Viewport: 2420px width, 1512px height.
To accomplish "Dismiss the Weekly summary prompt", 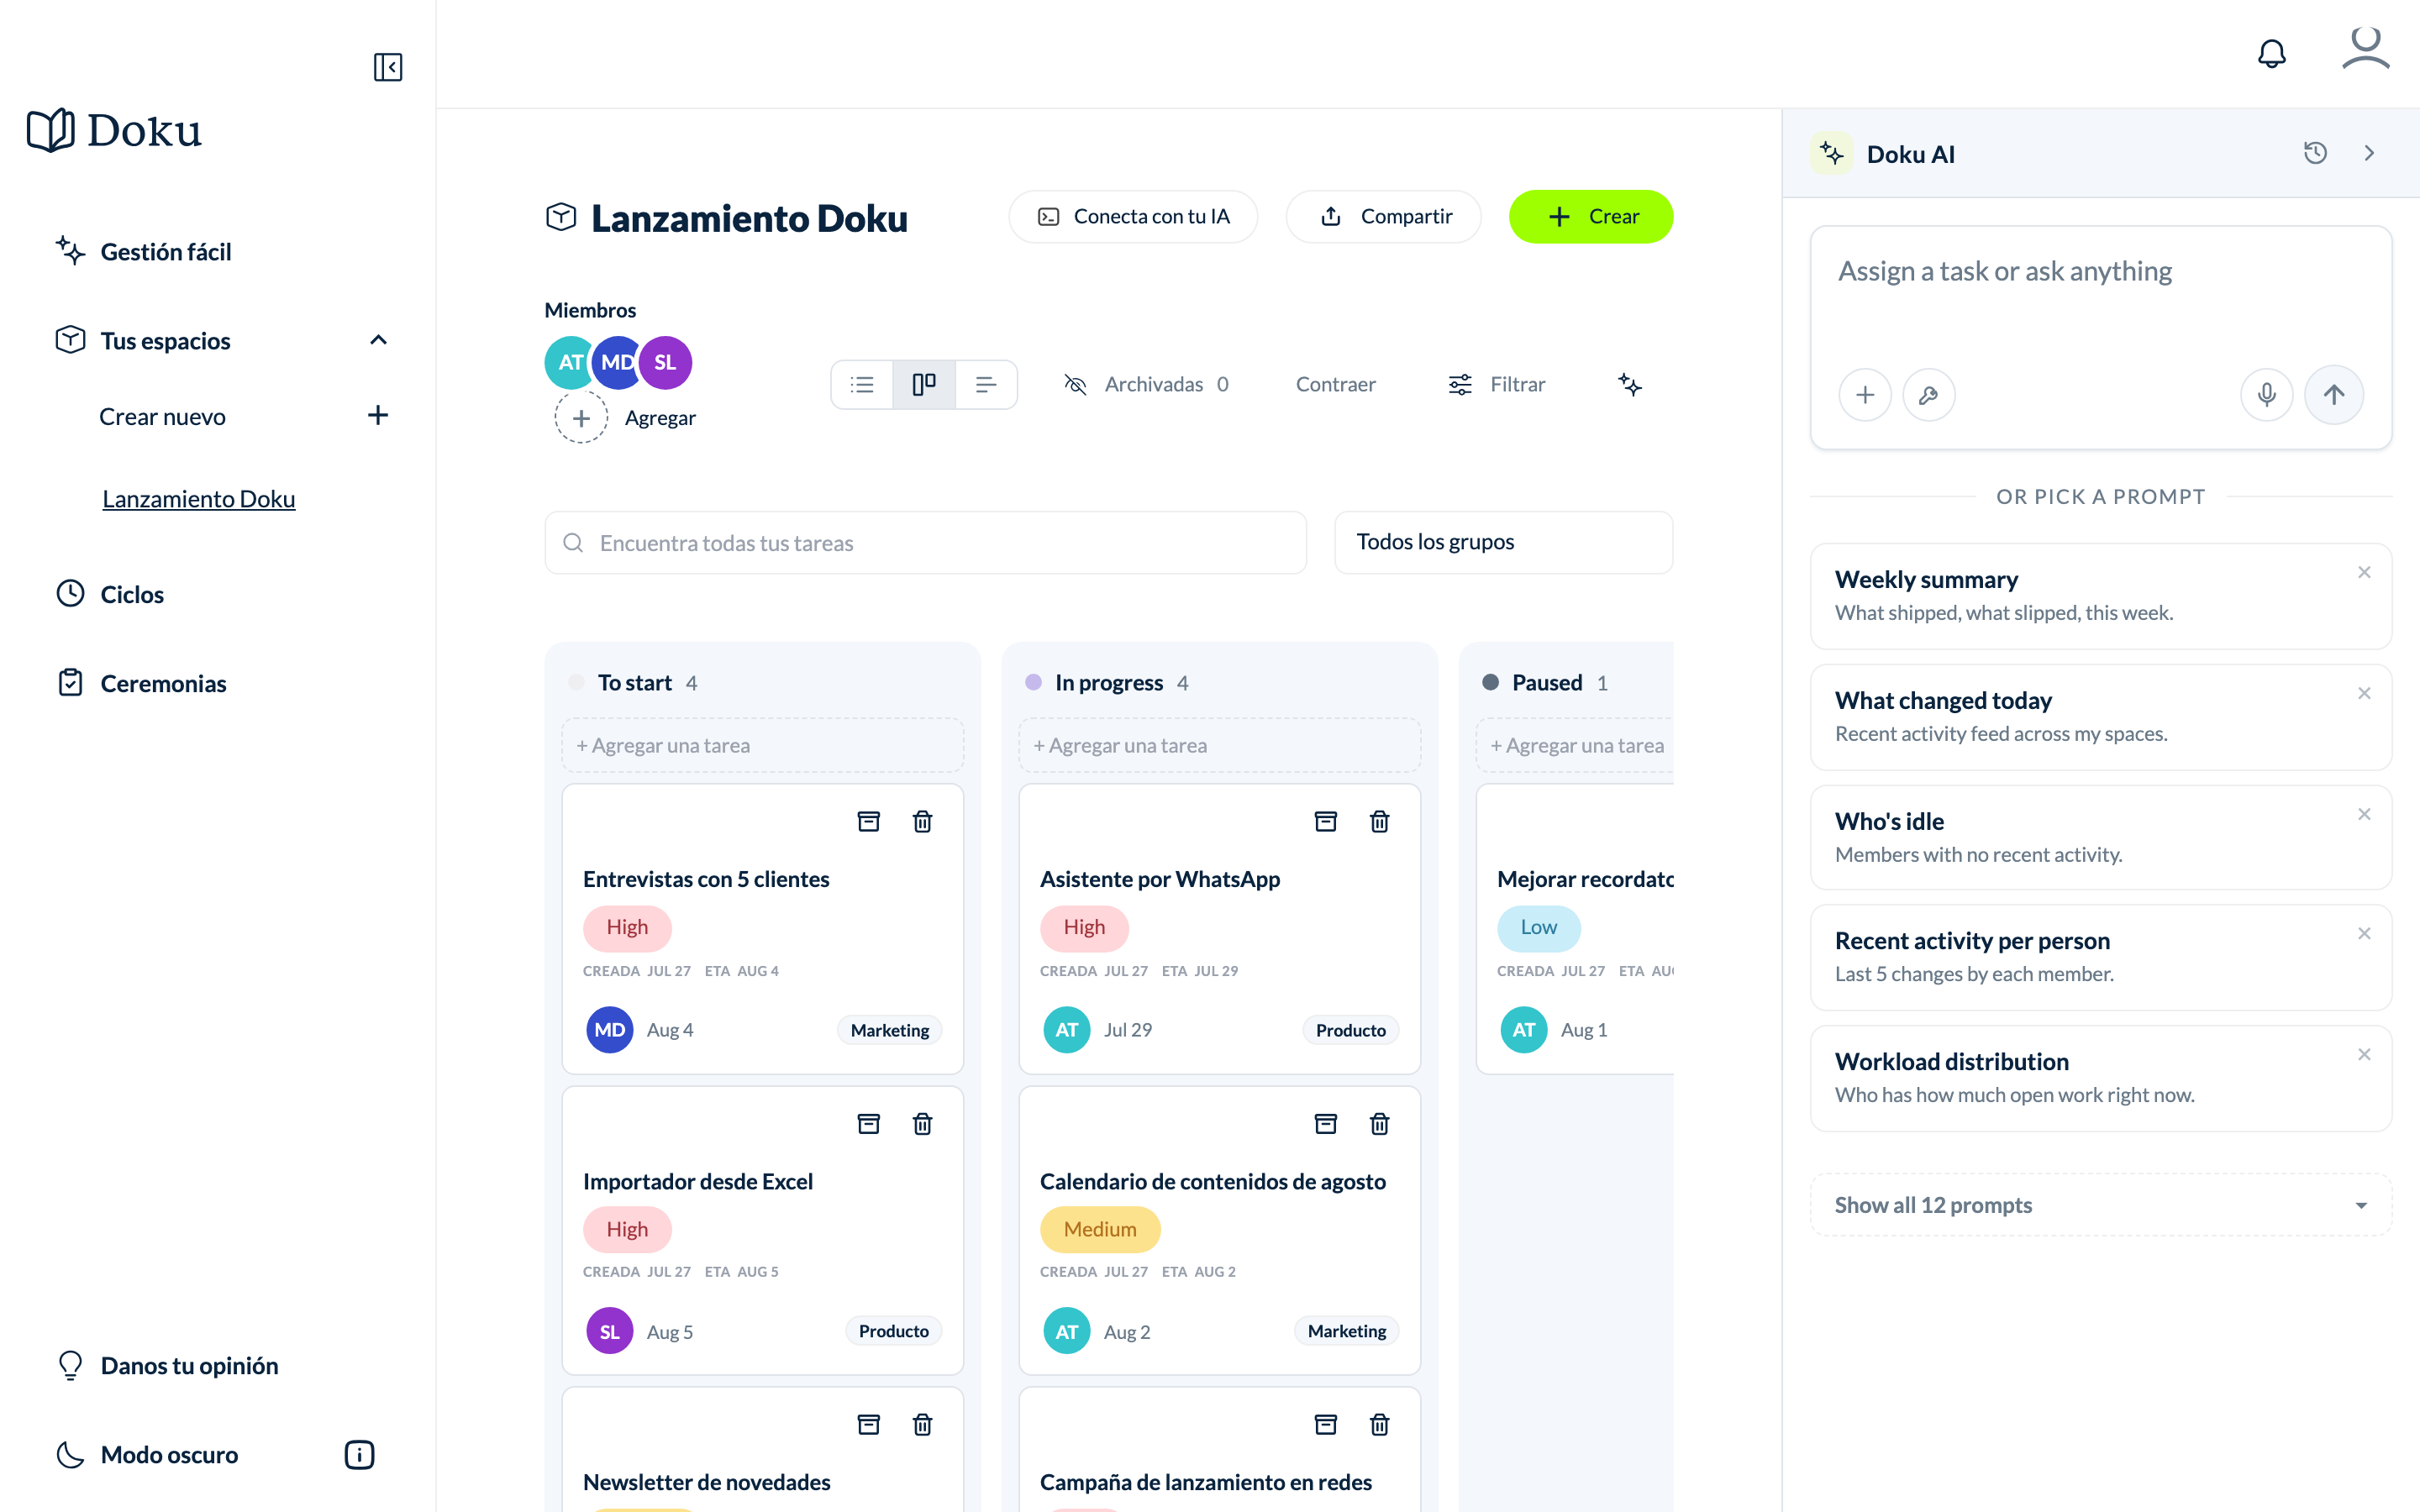I will (x=2364, y=572).
